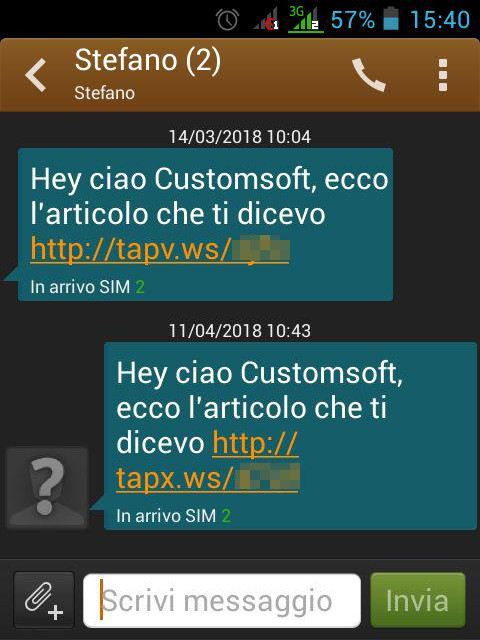Viewport: 480px width, 640px height.
Task: Tap the SIM 1 signal indicator
Action: click(x=266, y=20)
